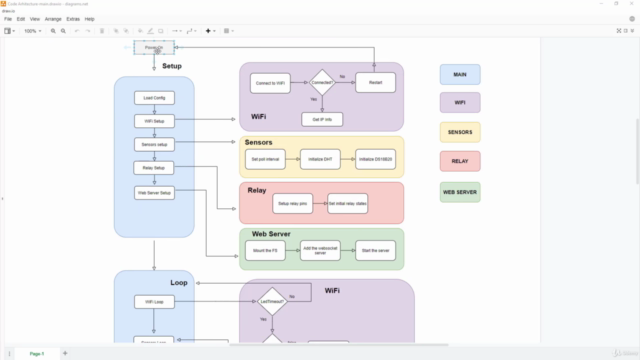Select the Power On box

tap(154, 48)
